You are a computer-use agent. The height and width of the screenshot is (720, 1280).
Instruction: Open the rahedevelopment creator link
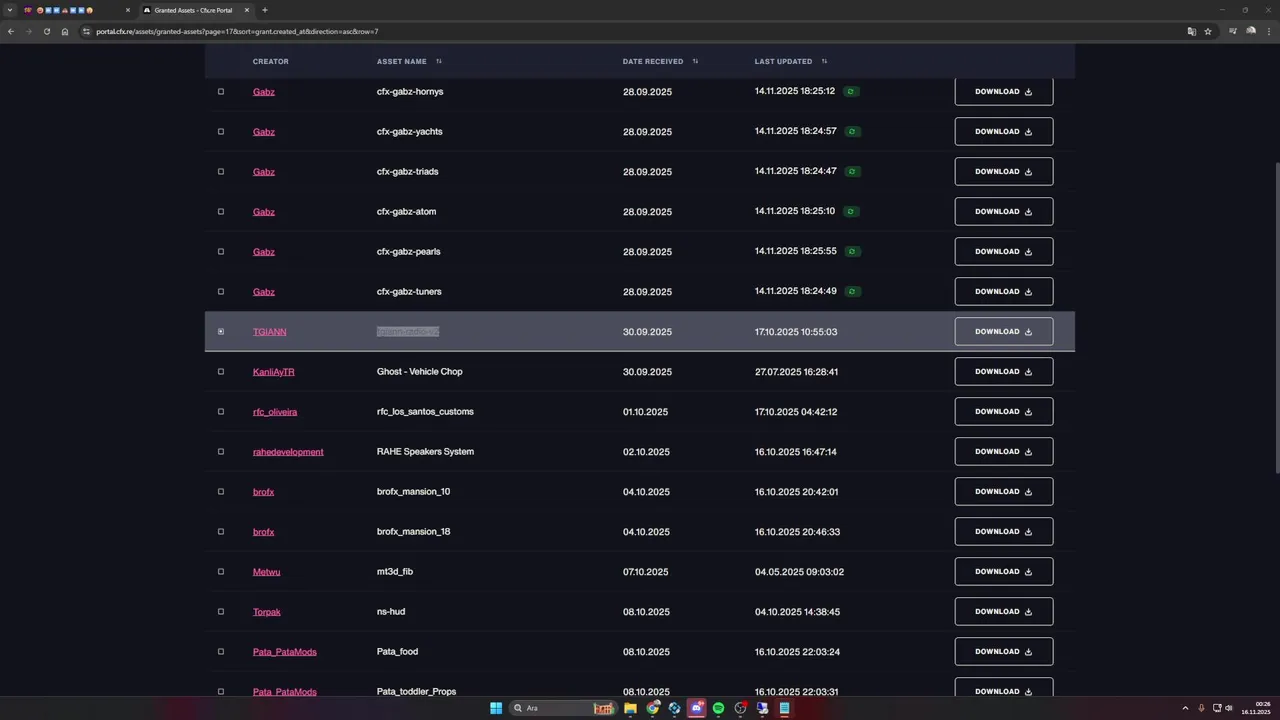click(288, 452)
